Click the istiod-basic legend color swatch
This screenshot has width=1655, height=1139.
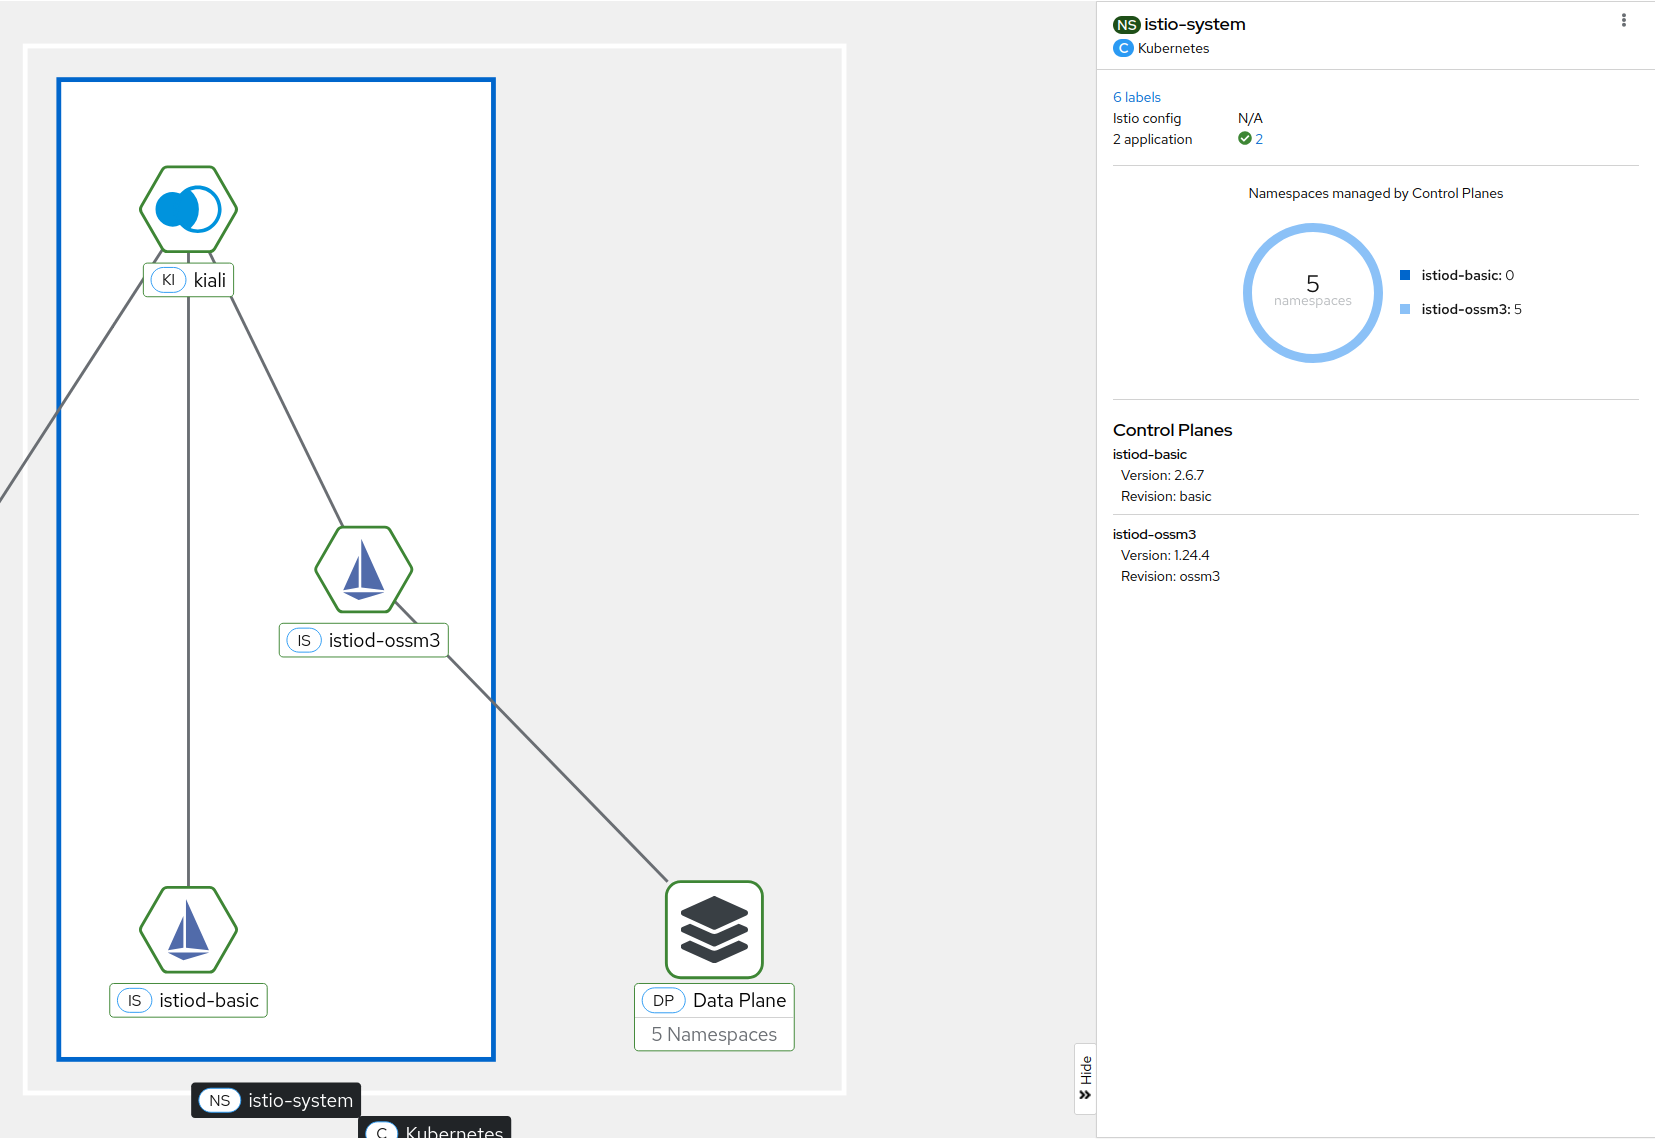tap(1405, 275)
